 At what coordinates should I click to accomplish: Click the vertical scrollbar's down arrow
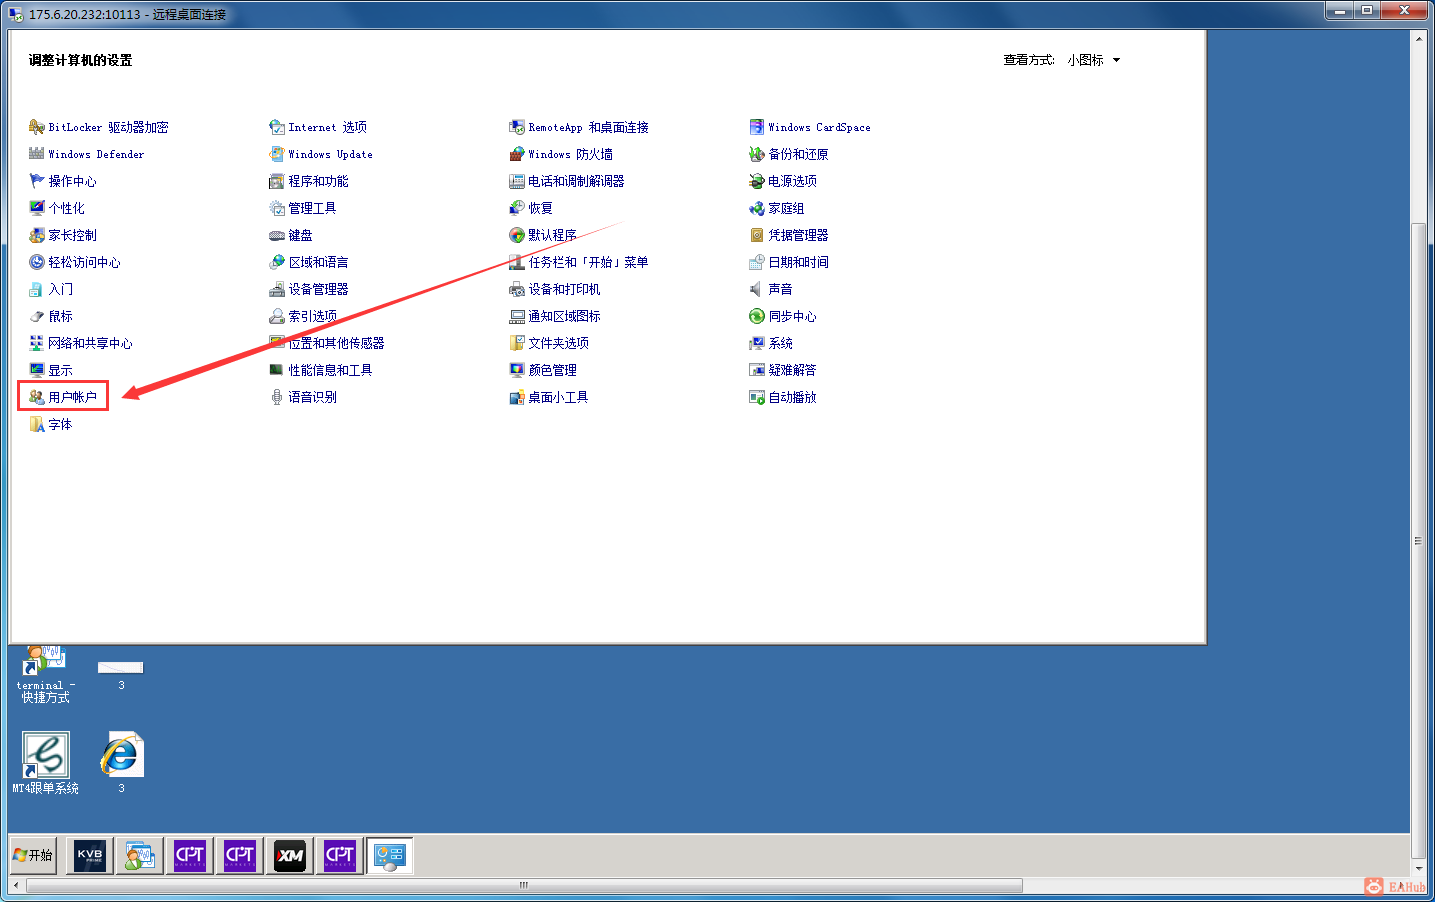[x=1418, y=870]
